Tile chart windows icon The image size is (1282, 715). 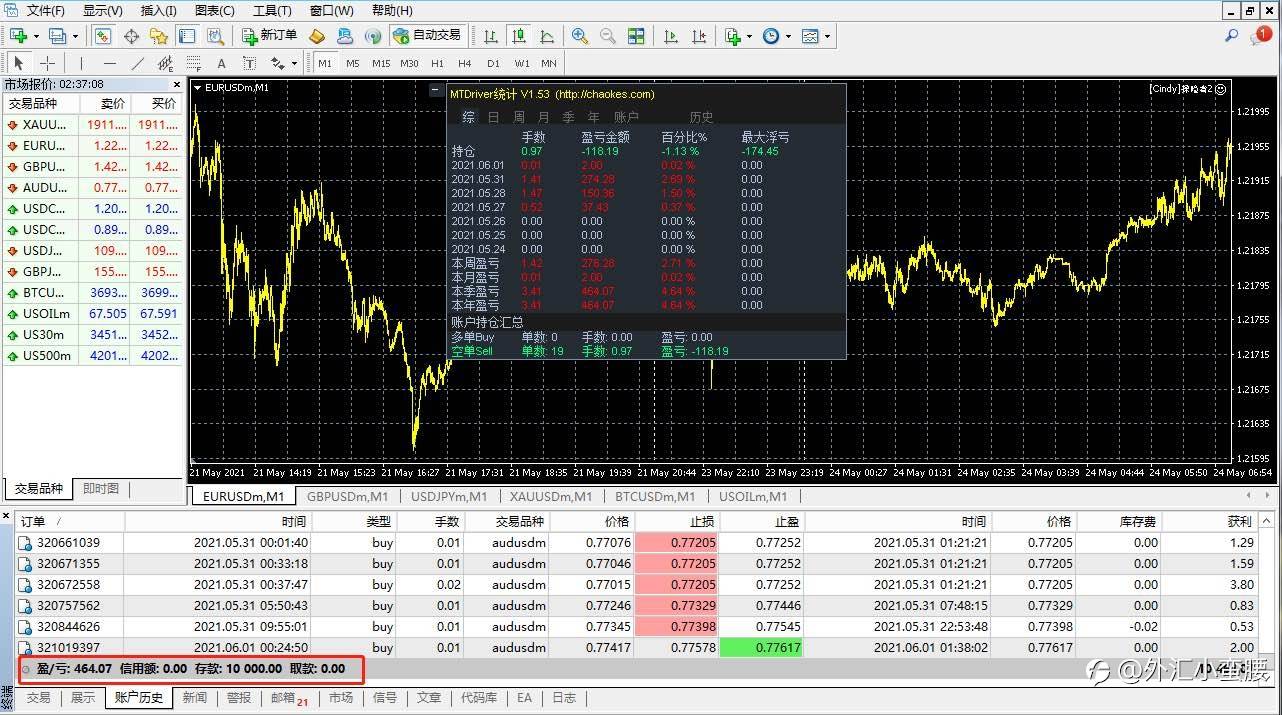(x=636, y=36)
